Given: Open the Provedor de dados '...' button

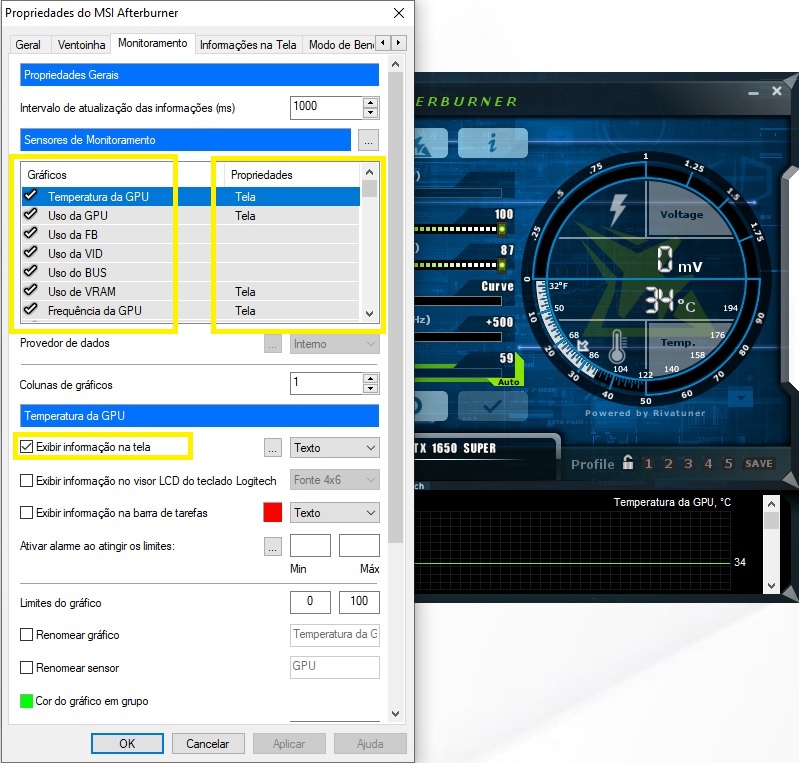Looking at the screenshot, I should tap(273, 344).
